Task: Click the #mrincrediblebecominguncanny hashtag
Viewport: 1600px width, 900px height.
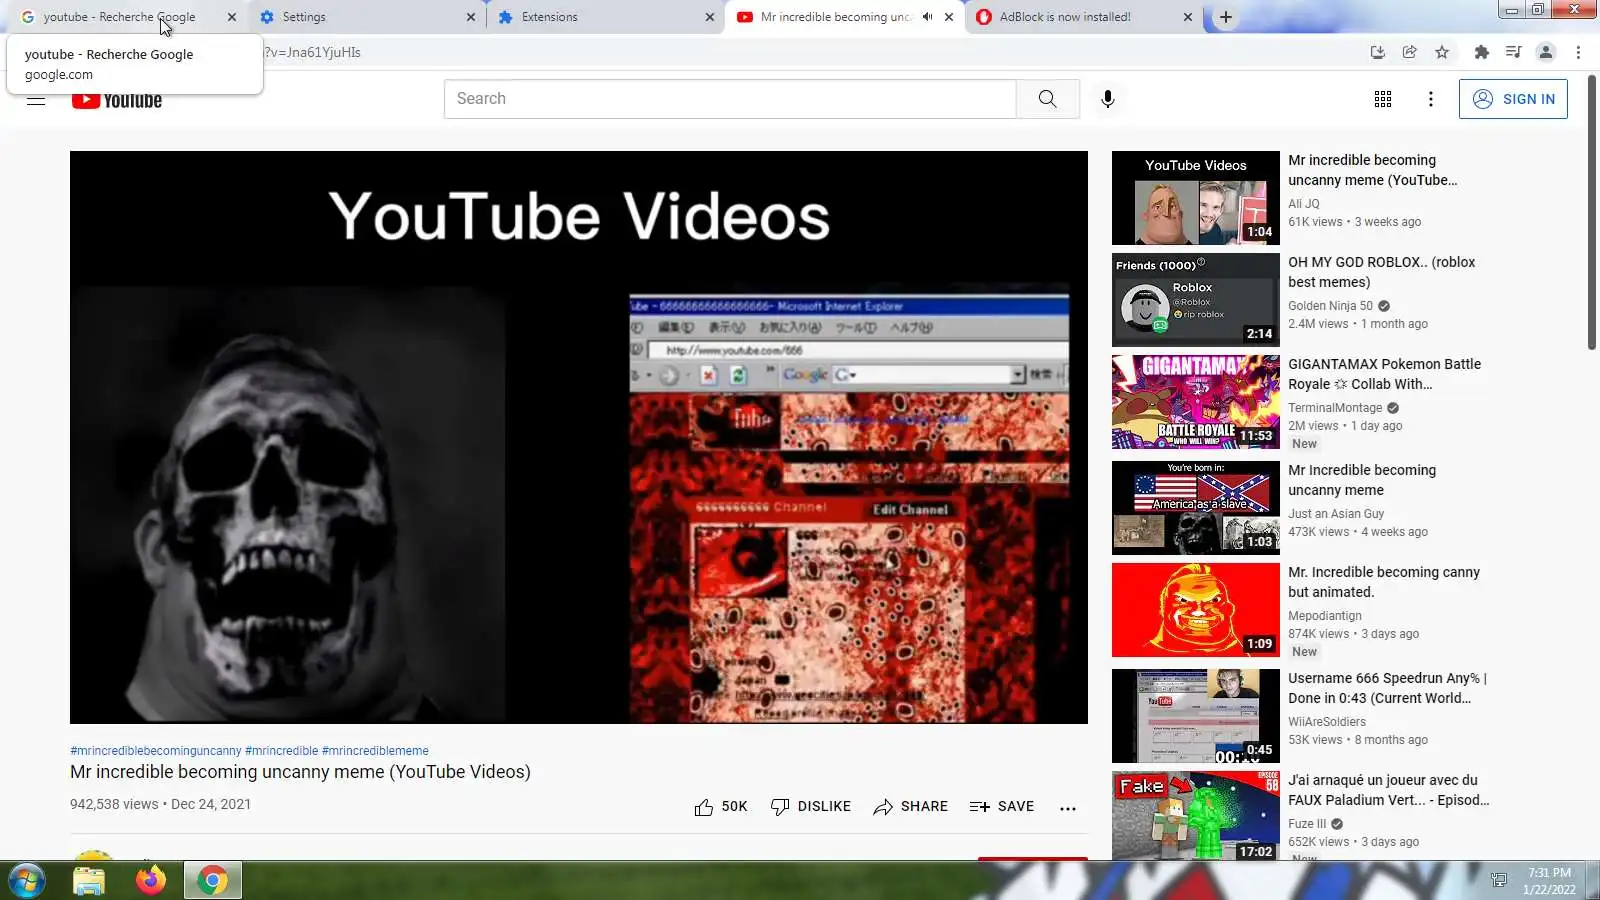Action: point(156,751)
